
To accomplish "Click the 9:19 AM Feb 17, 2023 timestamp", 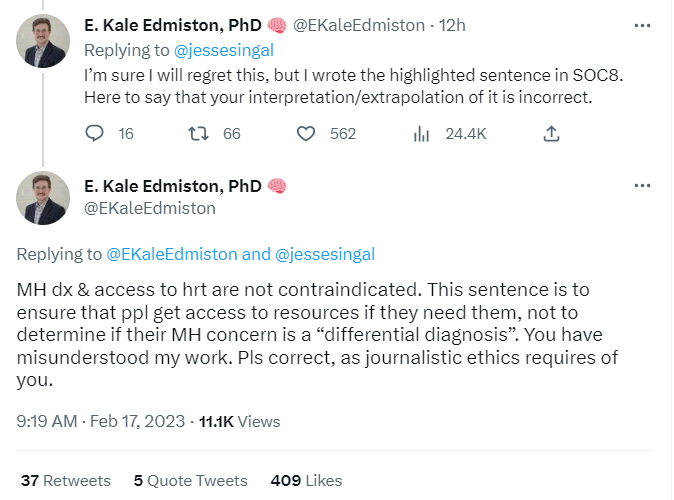I will [100, 421].
